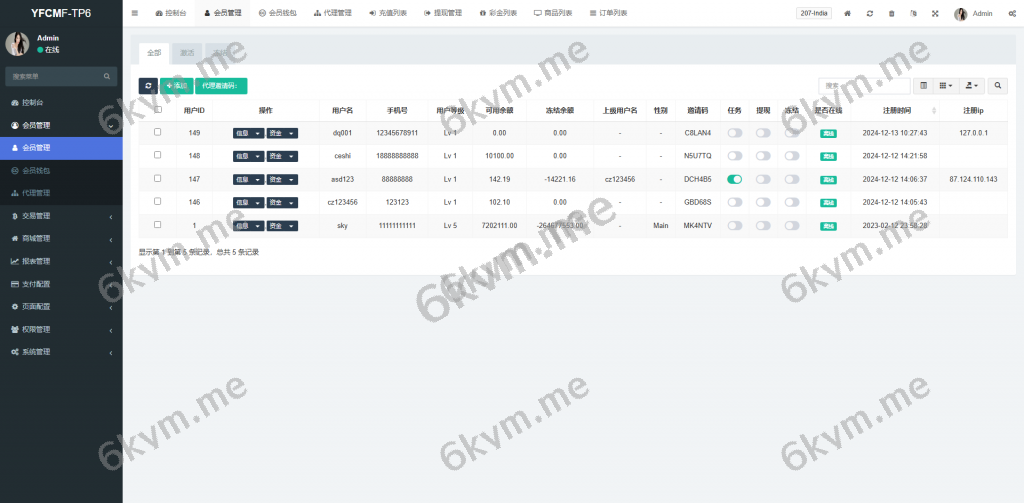Check the checkbox for user ID 1

coord(157,225)
